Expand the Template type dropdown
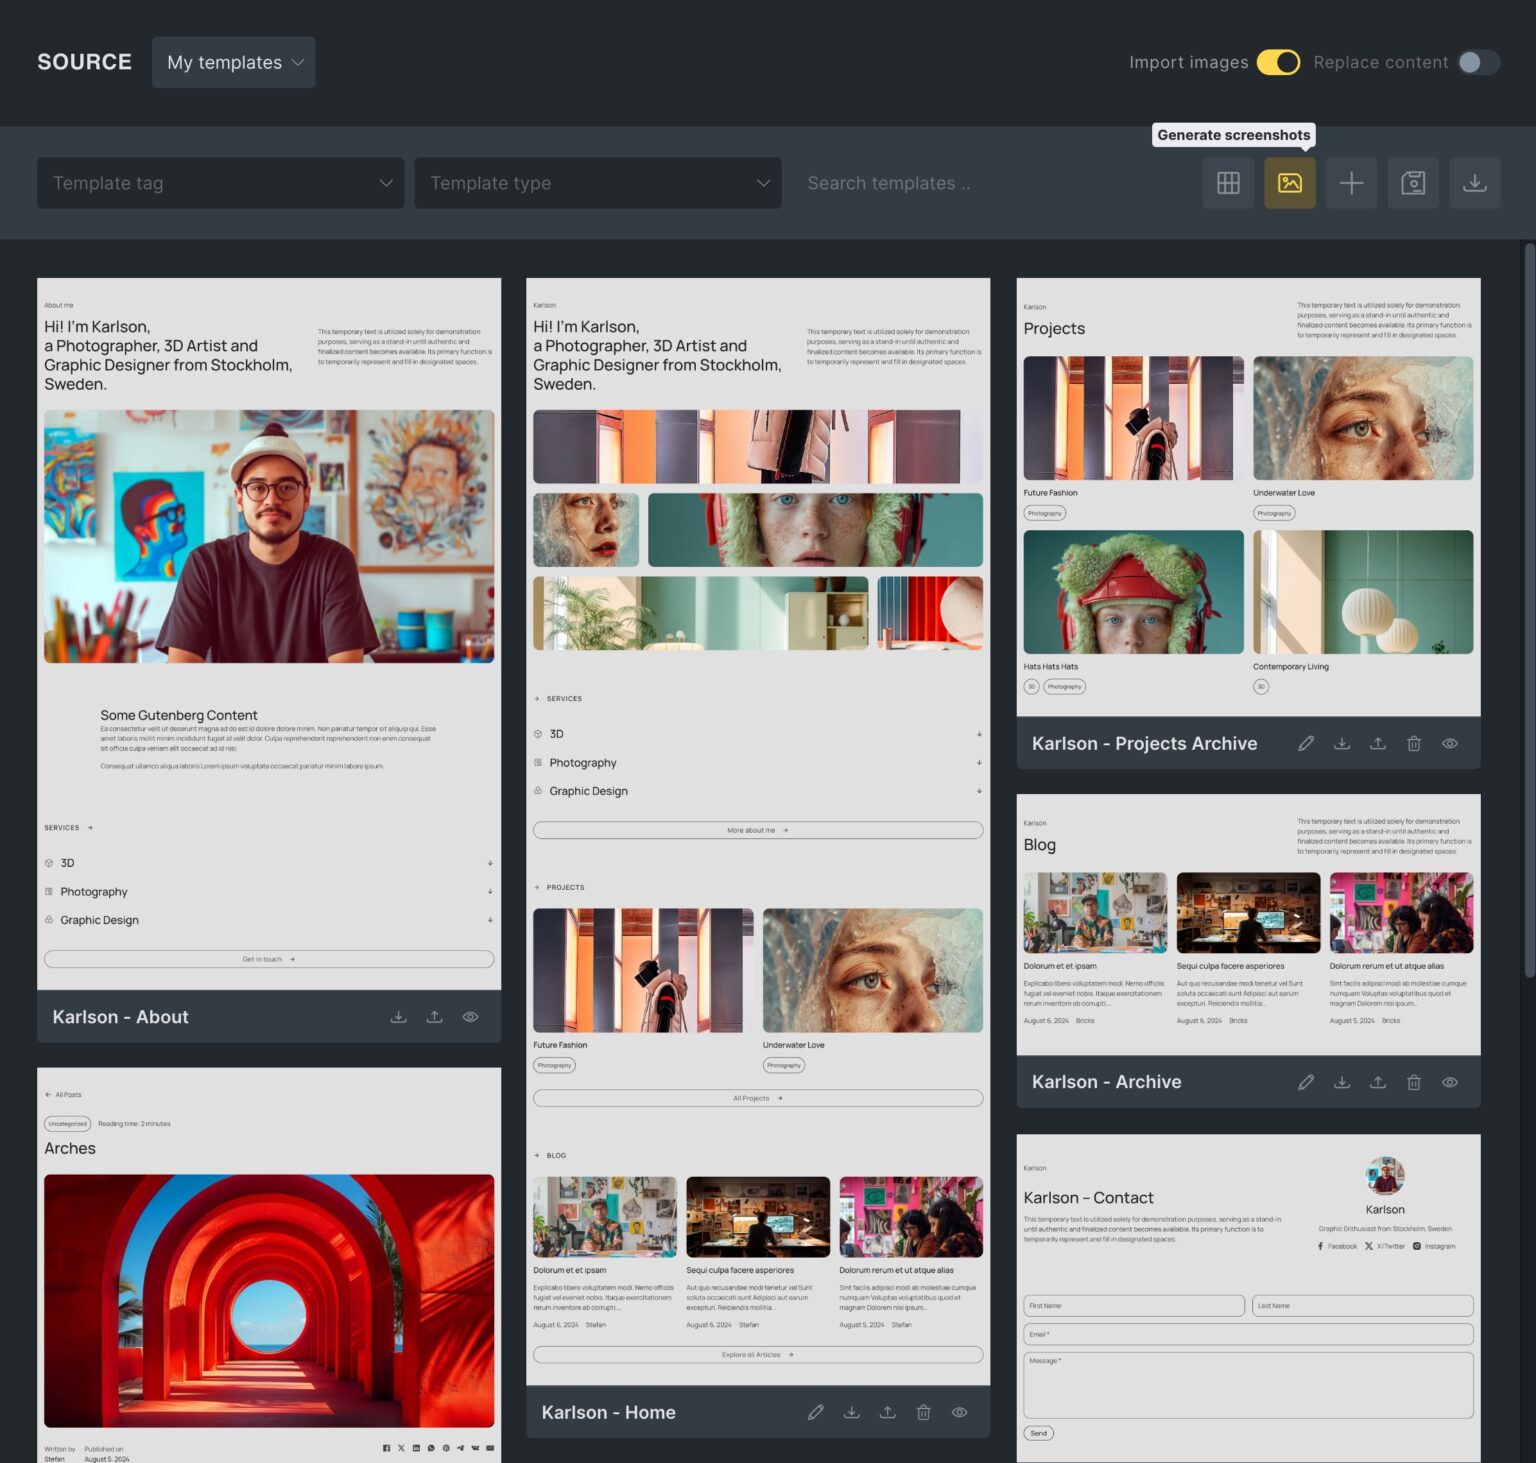Image resolution: width=1536 pixels, height=1463 pixels. 597,183
